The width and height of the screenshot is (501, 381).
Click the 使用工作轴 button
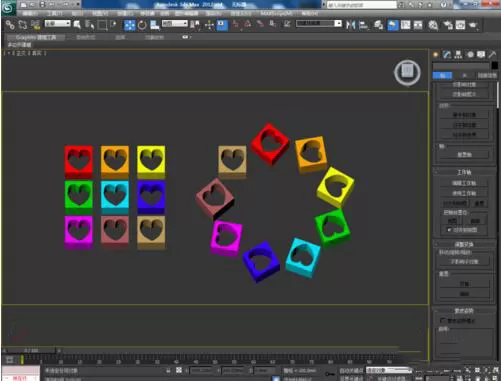click(464, 193)
